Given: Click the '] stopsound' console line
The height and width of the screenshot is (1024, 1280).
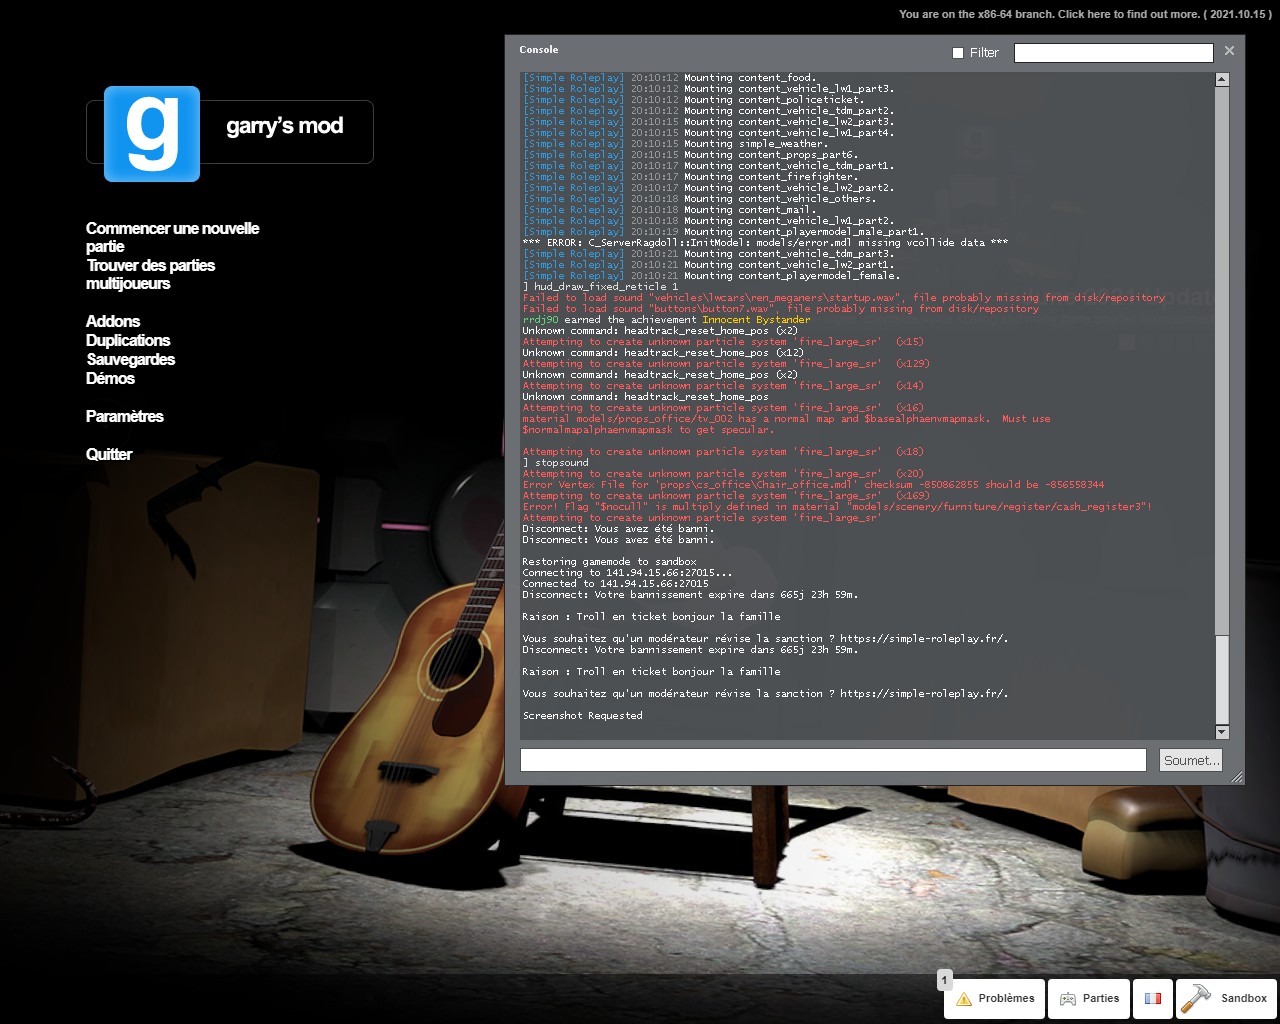Looking at the screenshot, I should (x=555, y=463).
